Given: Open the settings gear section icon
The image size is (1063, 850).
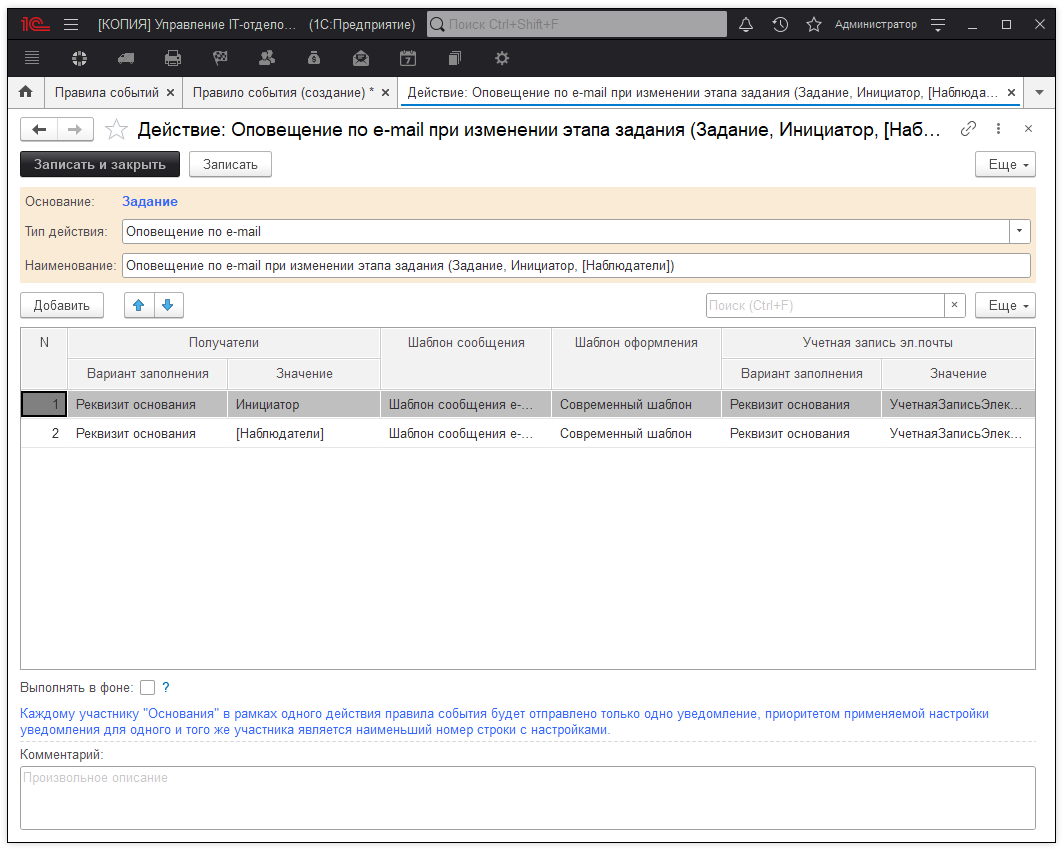Looking at the screenshot, I should [502, 58].
